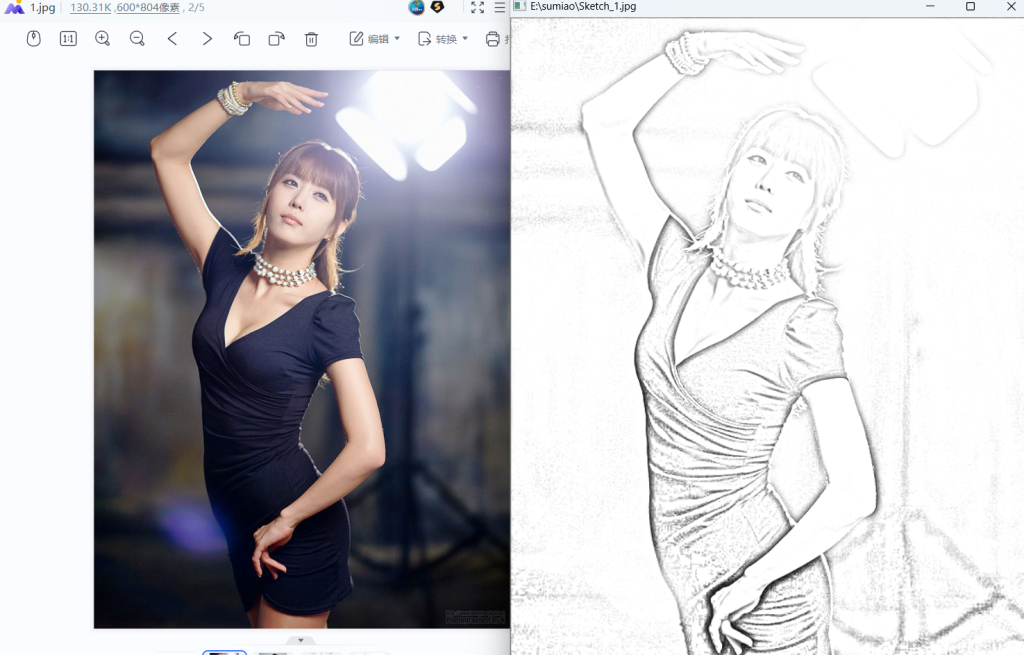Image resolution: width=1024 pixels, height=655 pixels.
Task: Show image at 1:1 actual size
Action: tap(68, 39)
